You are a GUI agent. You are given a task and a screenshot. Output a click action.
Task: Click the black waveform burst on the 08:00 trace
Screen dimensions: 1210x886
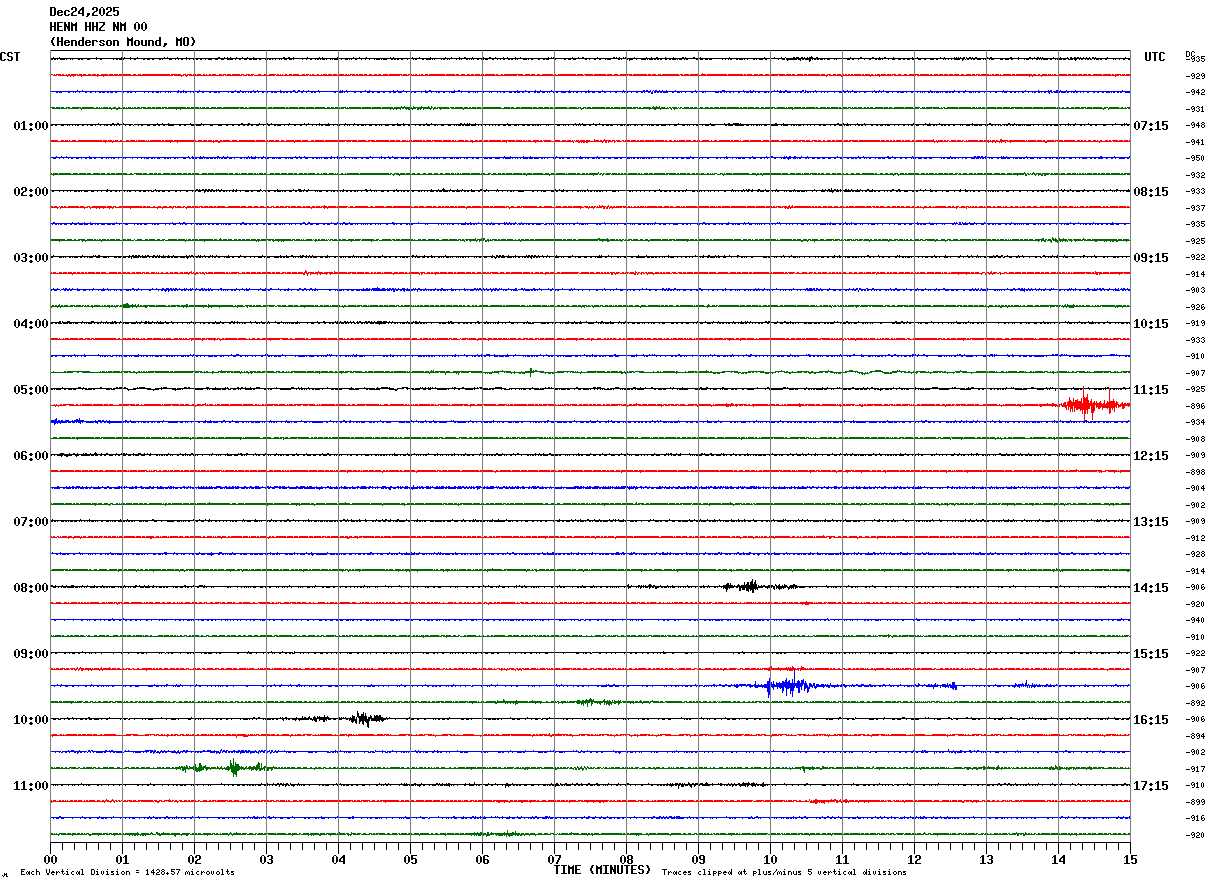(x=747, y=587)
